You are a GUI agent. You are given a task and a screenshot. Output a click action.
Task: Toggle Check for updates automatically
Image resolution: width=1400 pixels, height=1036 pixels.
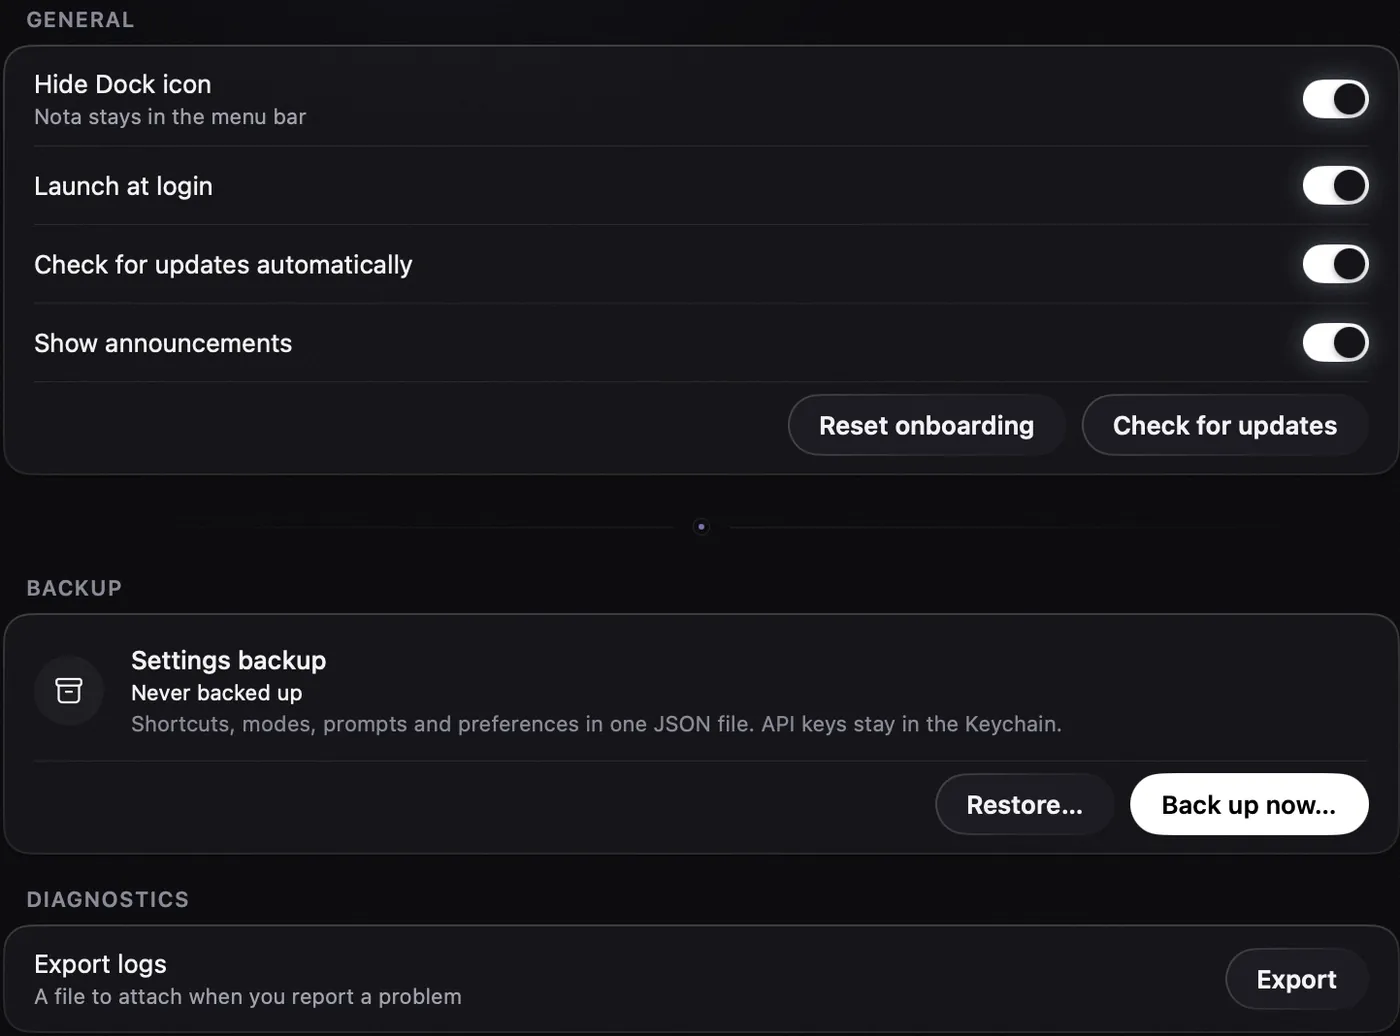pos(1335,264)
